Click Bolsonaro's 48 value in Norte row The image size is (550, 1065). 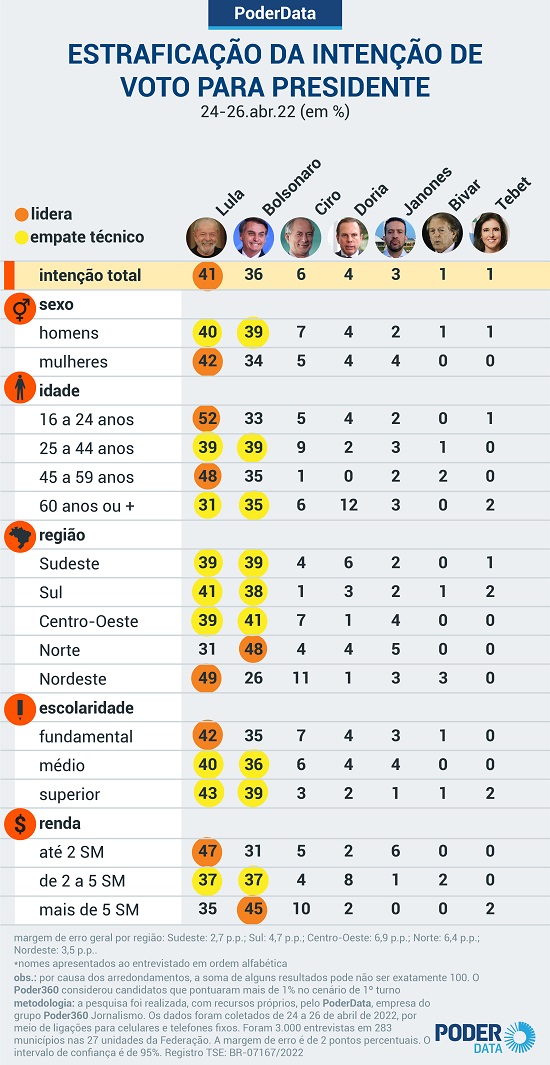pos(253,650)
